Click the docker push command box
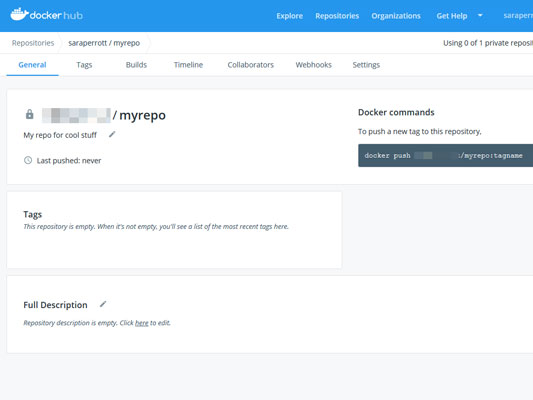 pyautogui.click(x=445, y=155)
